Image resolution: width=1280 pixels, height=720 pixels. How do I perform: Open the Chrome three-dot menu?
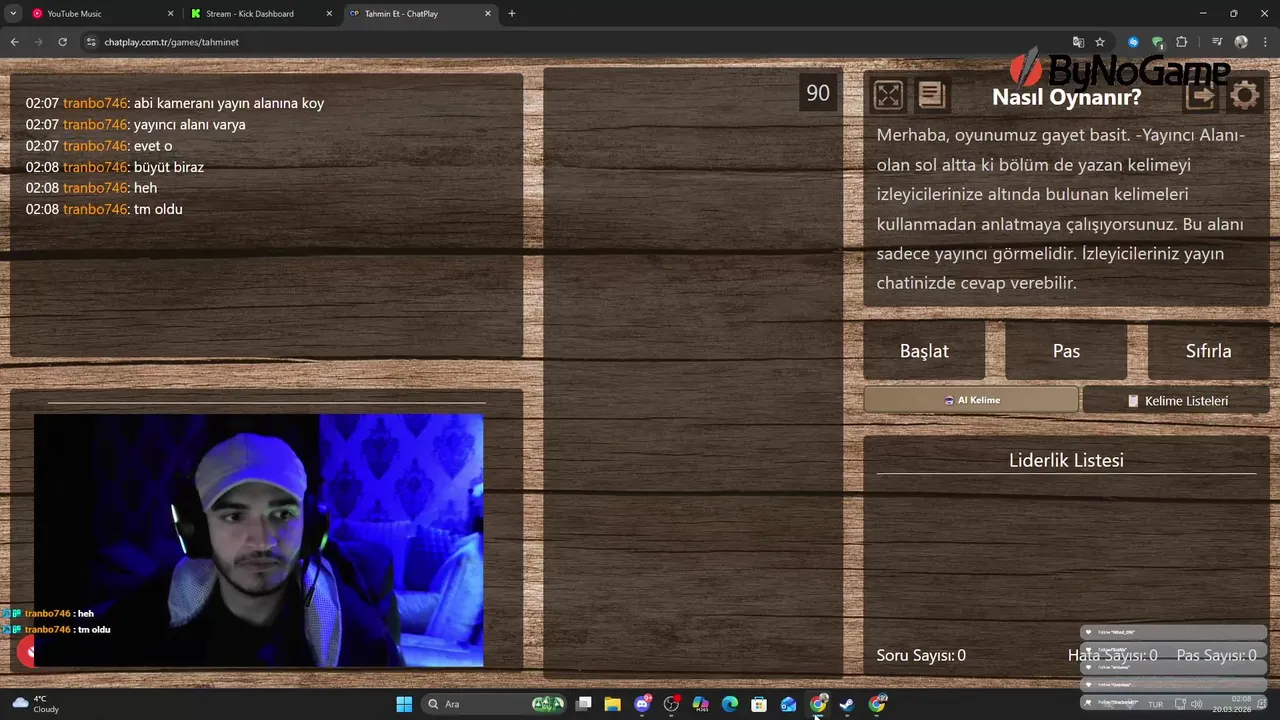click(x=1264, y=42)
